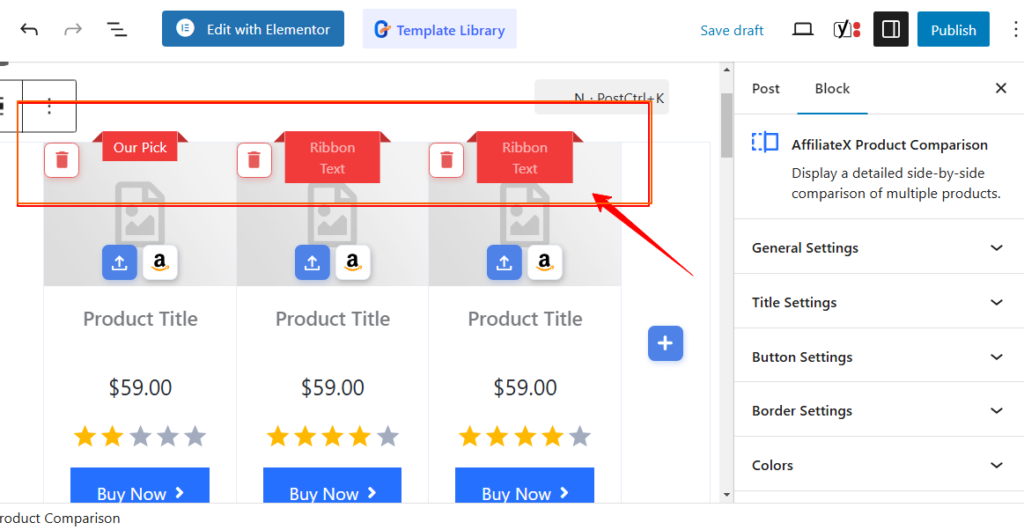Edit the third column Product Title

point(524,319)
